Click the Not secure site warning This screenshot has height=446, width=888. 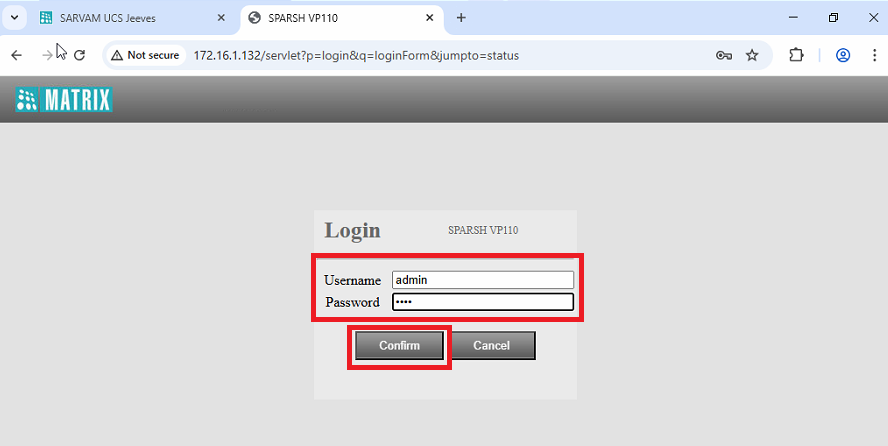click(146, 55)
